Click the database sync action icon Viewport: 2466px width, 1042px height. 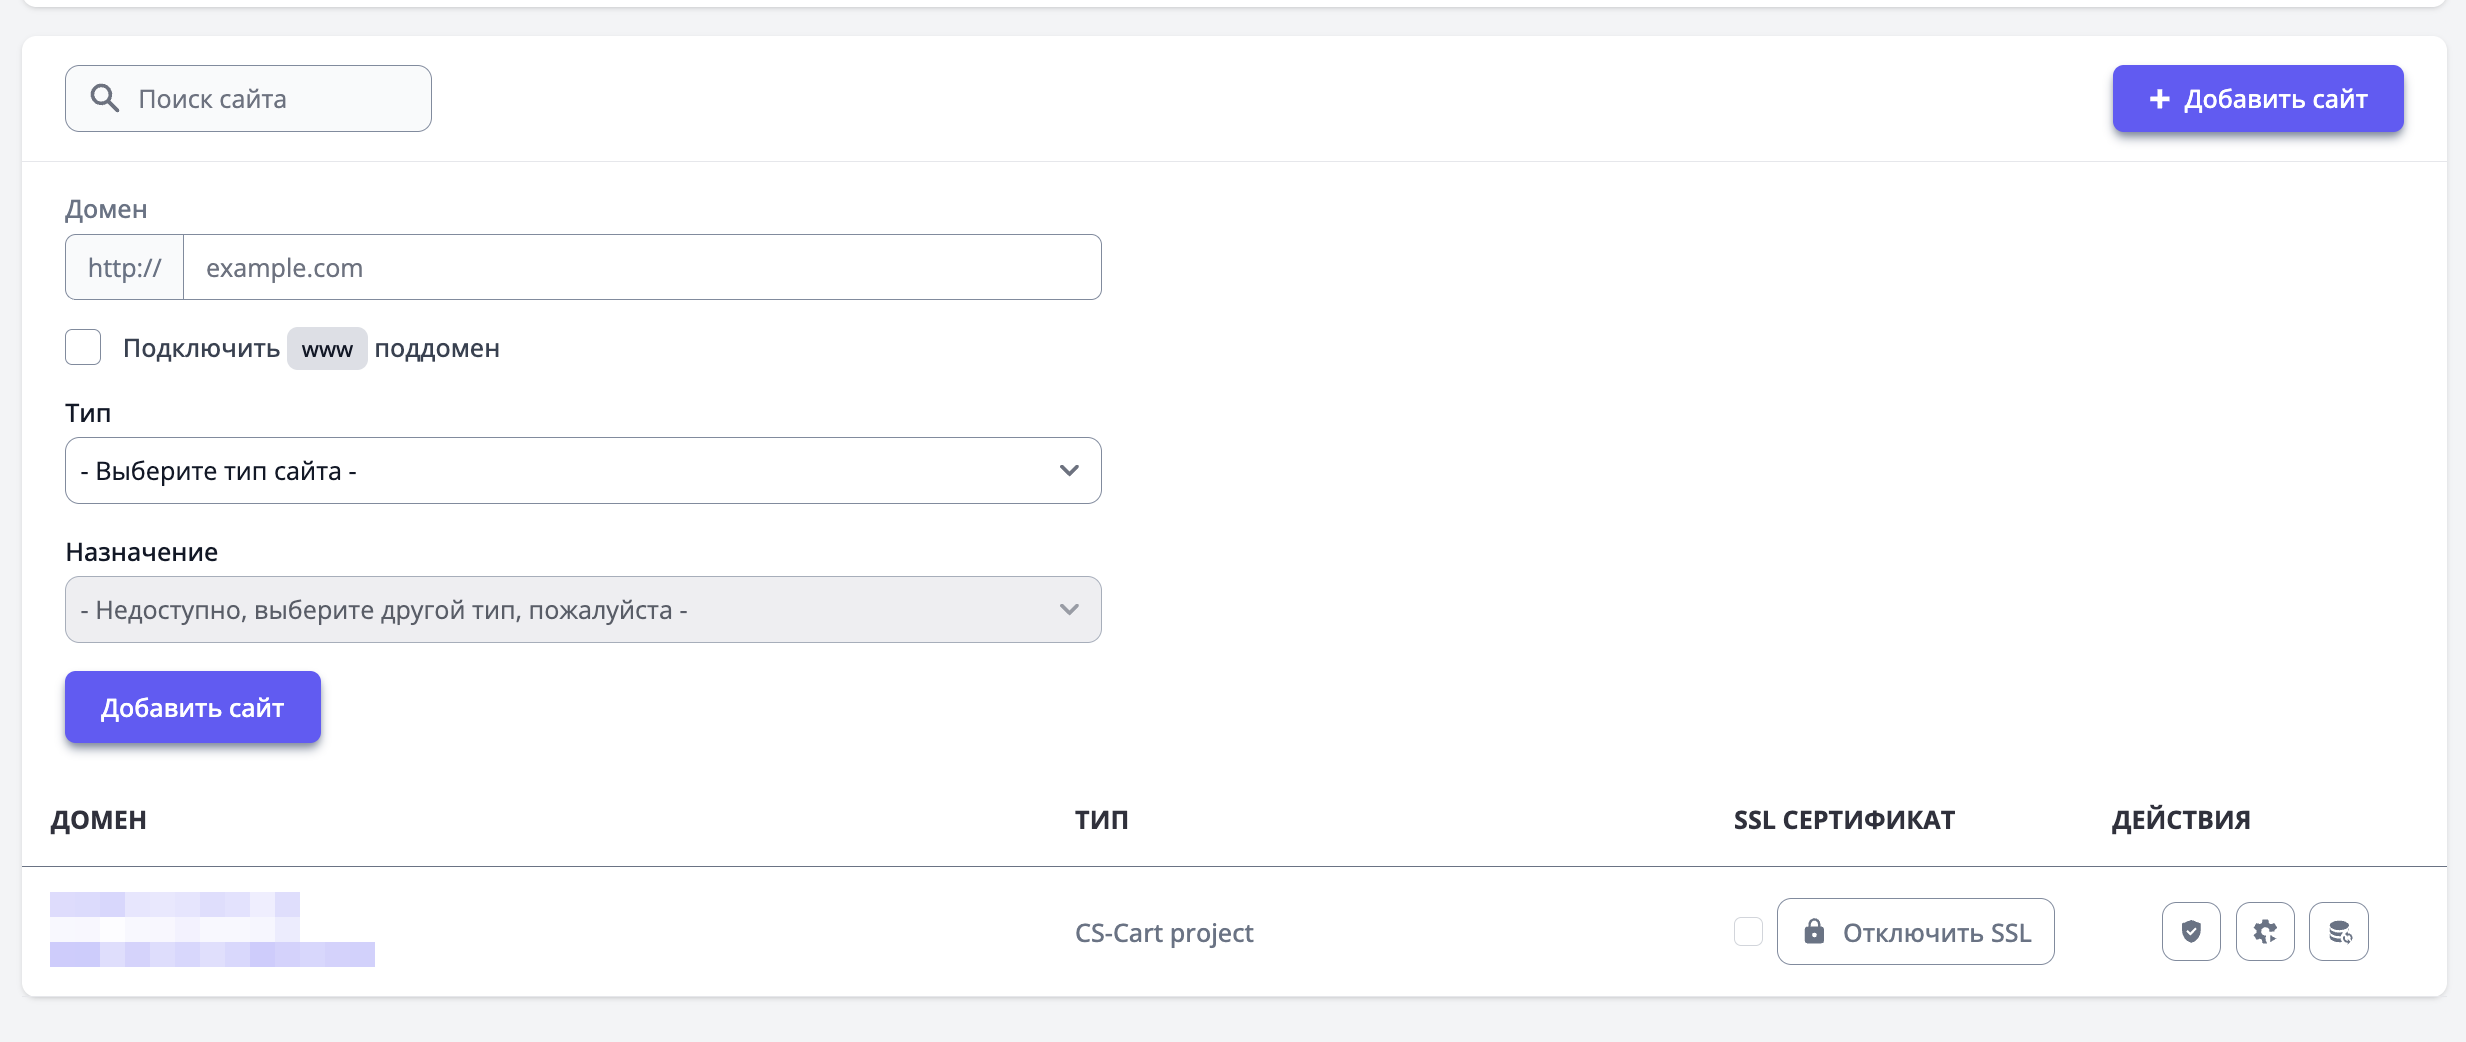click(2338, 932)
